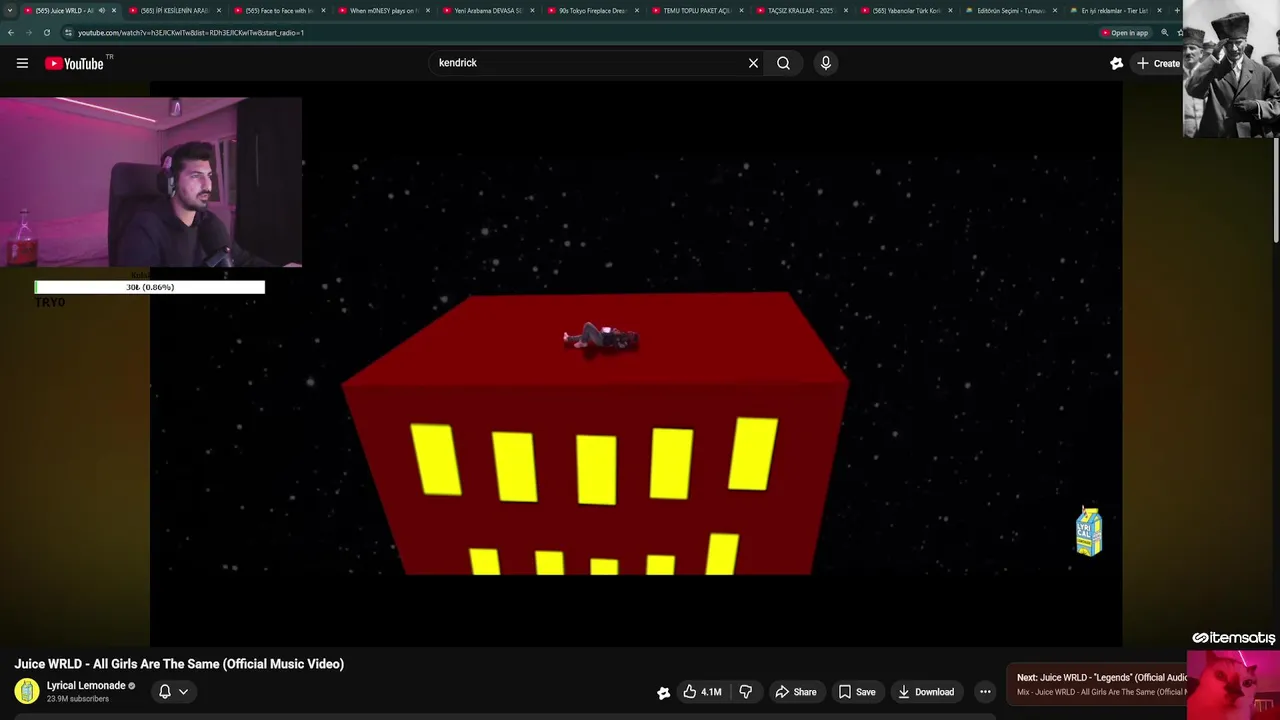Close the TEMU TOPLU PAKET tab
Screen dimensions: 1280x720
click(x=741, y=10)
